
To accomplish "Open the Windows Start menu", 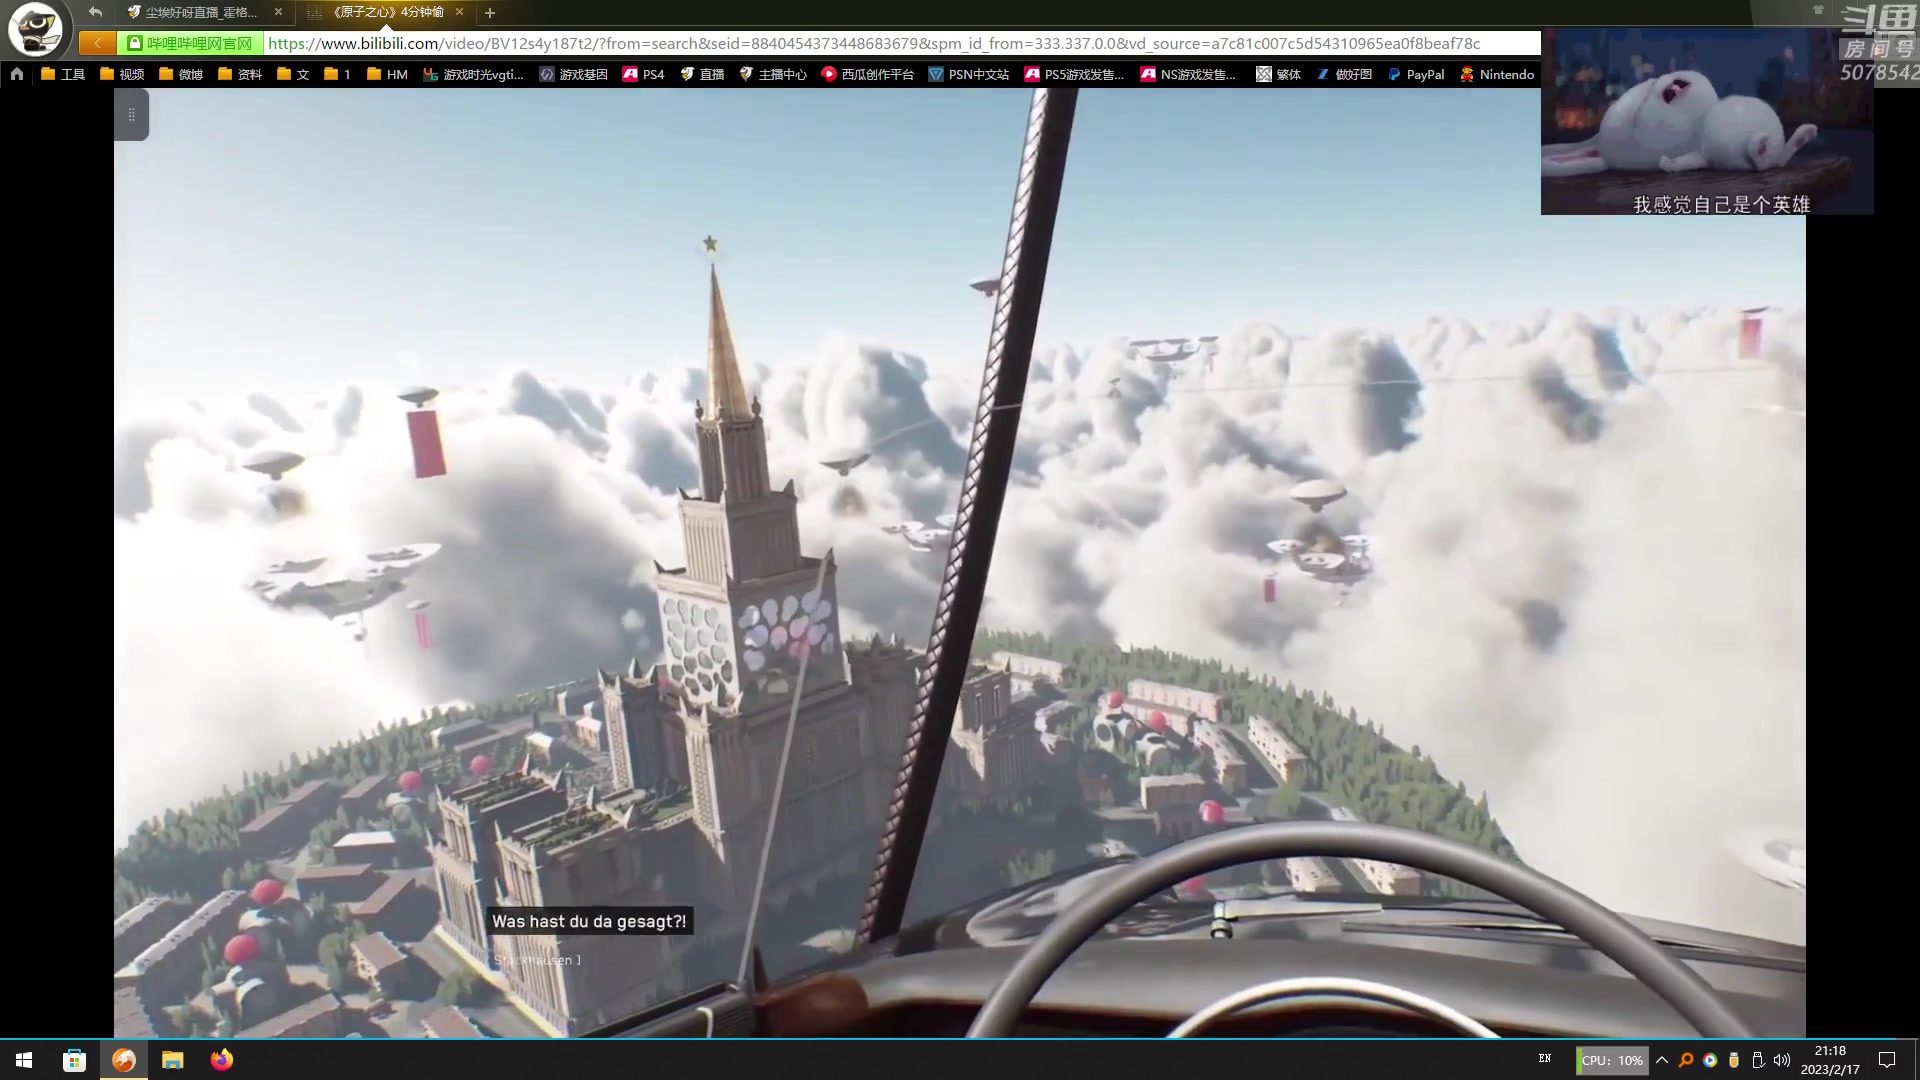I will pyautogui.click(x=24, y=1060).
